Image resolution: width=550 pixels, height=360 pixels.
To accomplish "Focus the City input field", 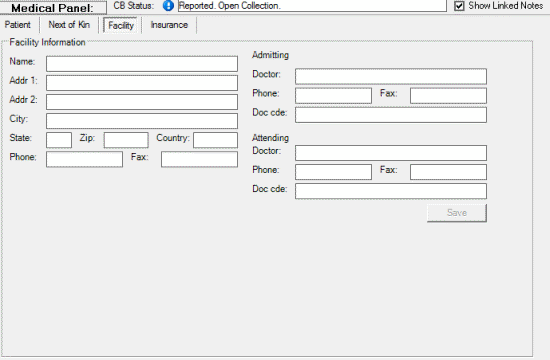I will [x=142, y=121].
